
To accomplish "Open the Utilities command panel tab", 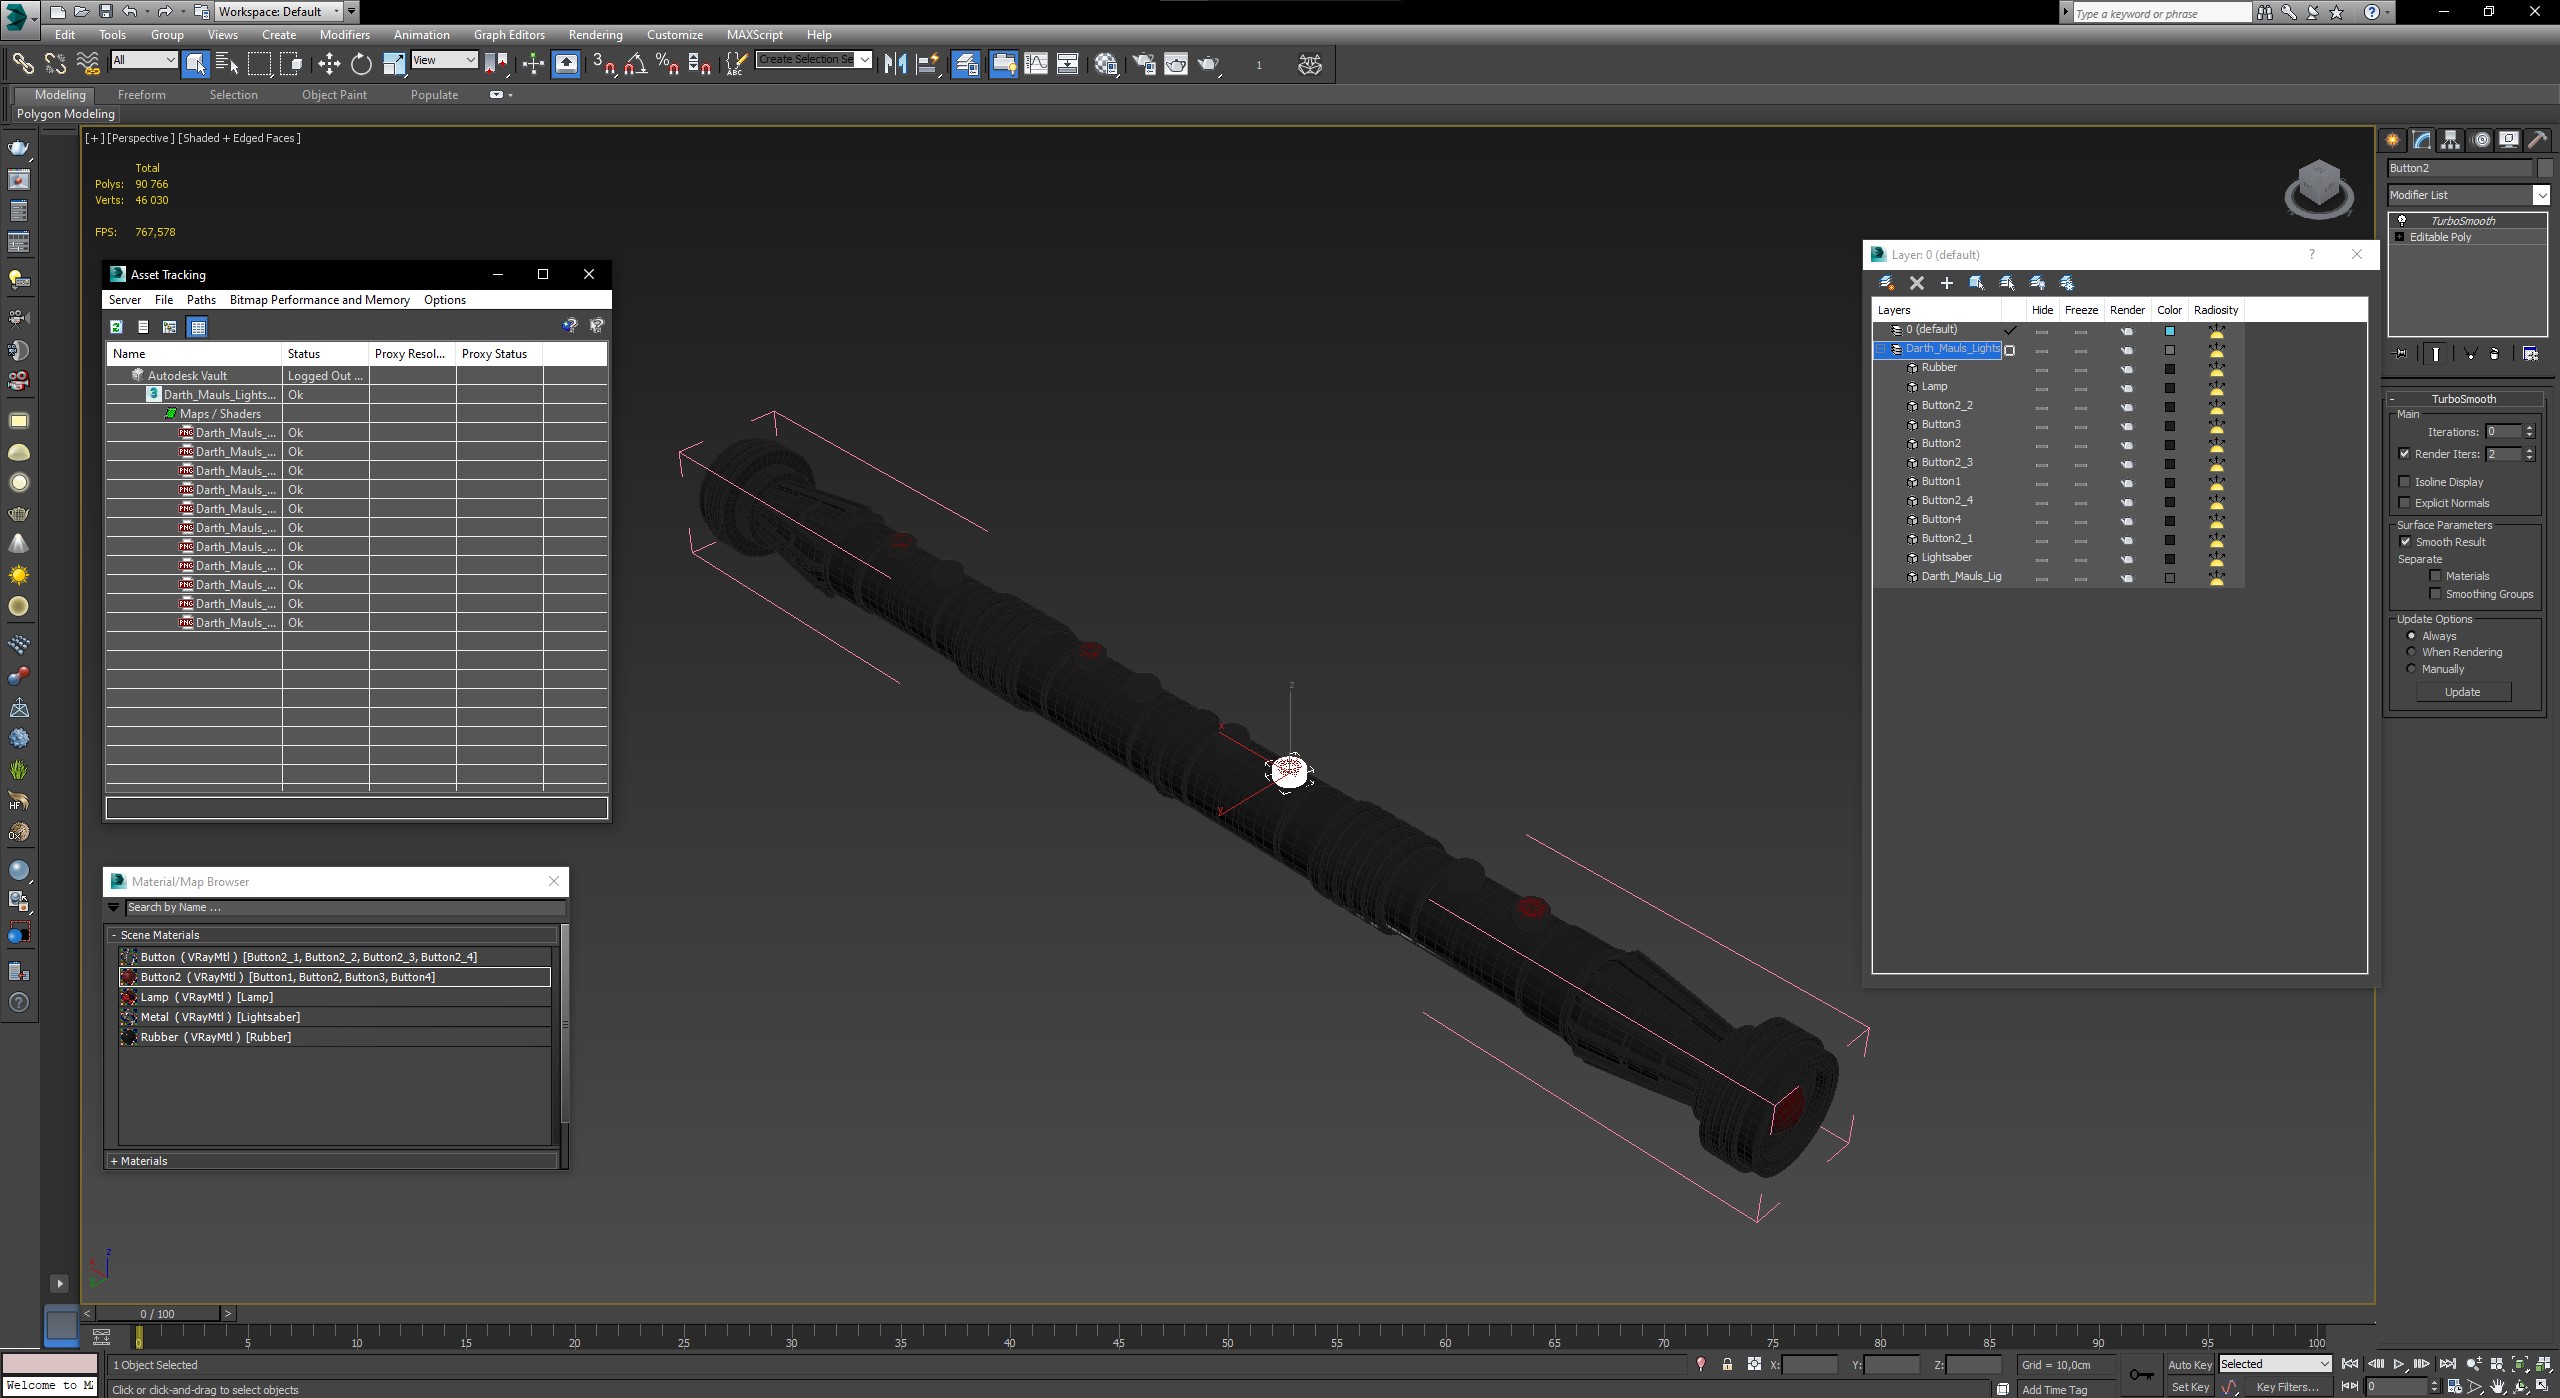I will (x=2537, y=140).
